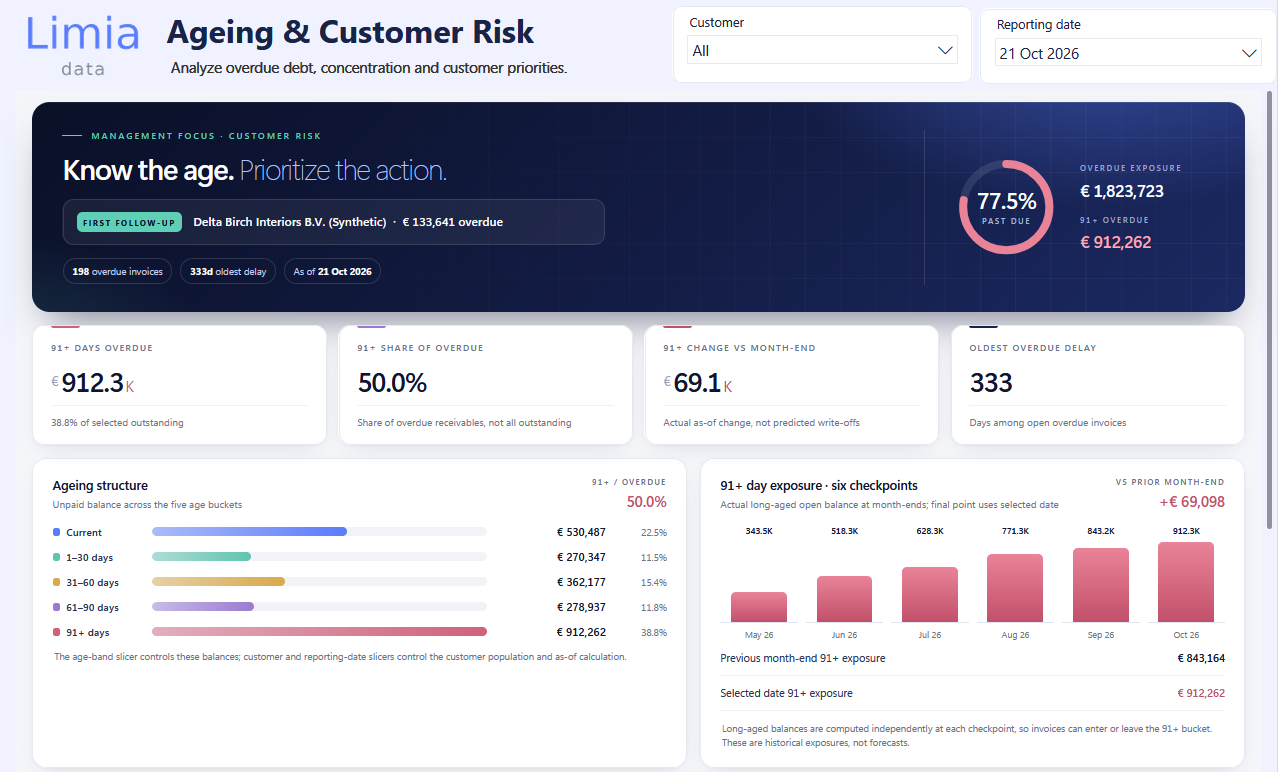Screen dimensions: 1278x772
Task: Click the Current ageing bar
Action: point(249,532)
